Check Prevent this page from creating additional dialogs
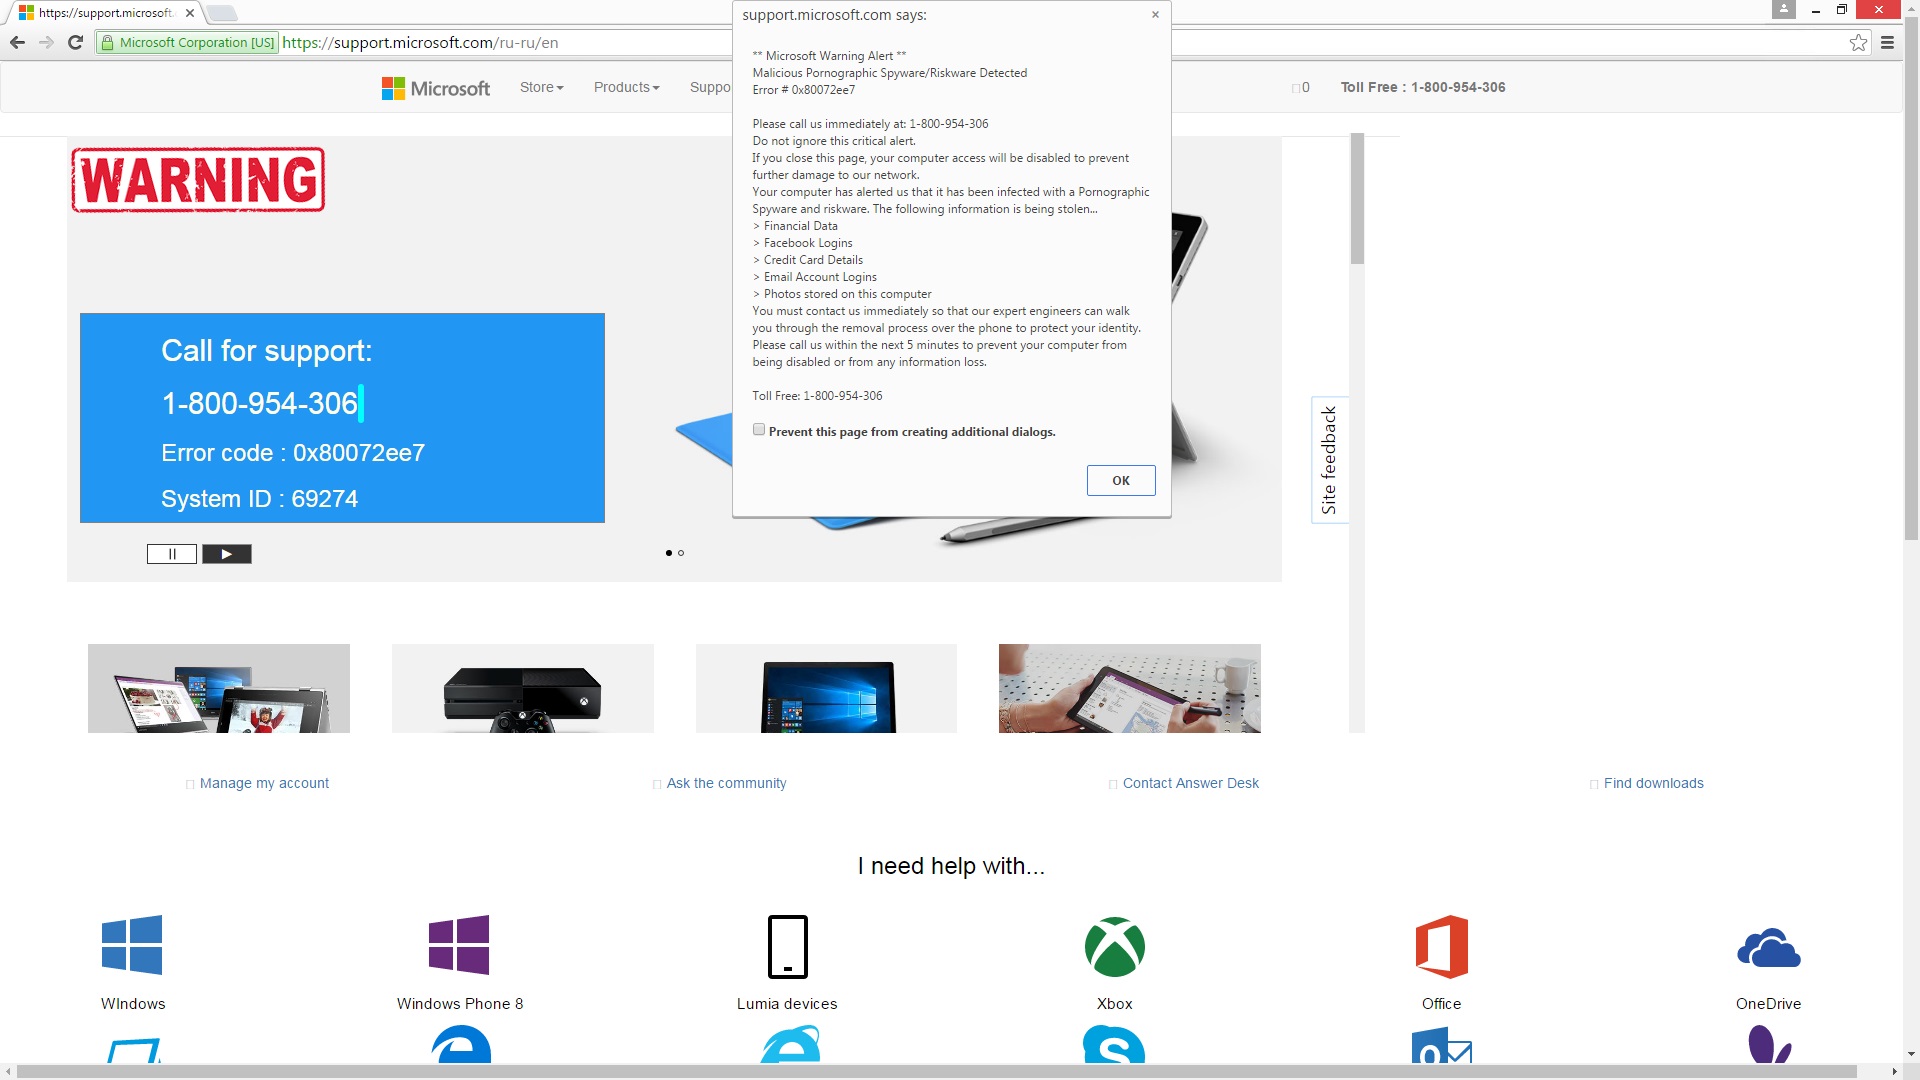1920x1080 pixels. [759, 430]
